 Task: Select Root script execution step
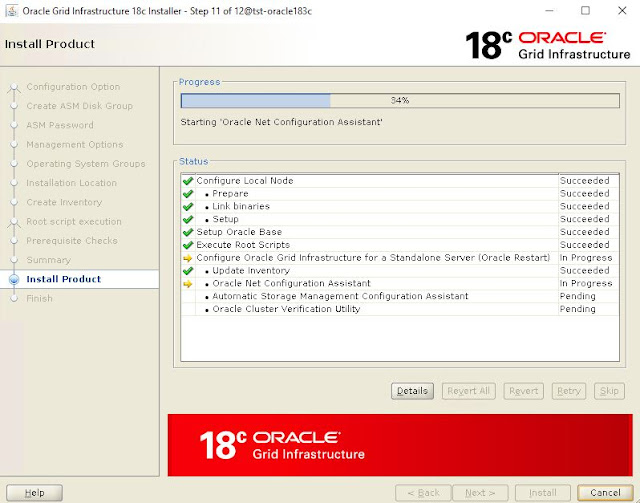pyautogui.click(x=74, y=222)
